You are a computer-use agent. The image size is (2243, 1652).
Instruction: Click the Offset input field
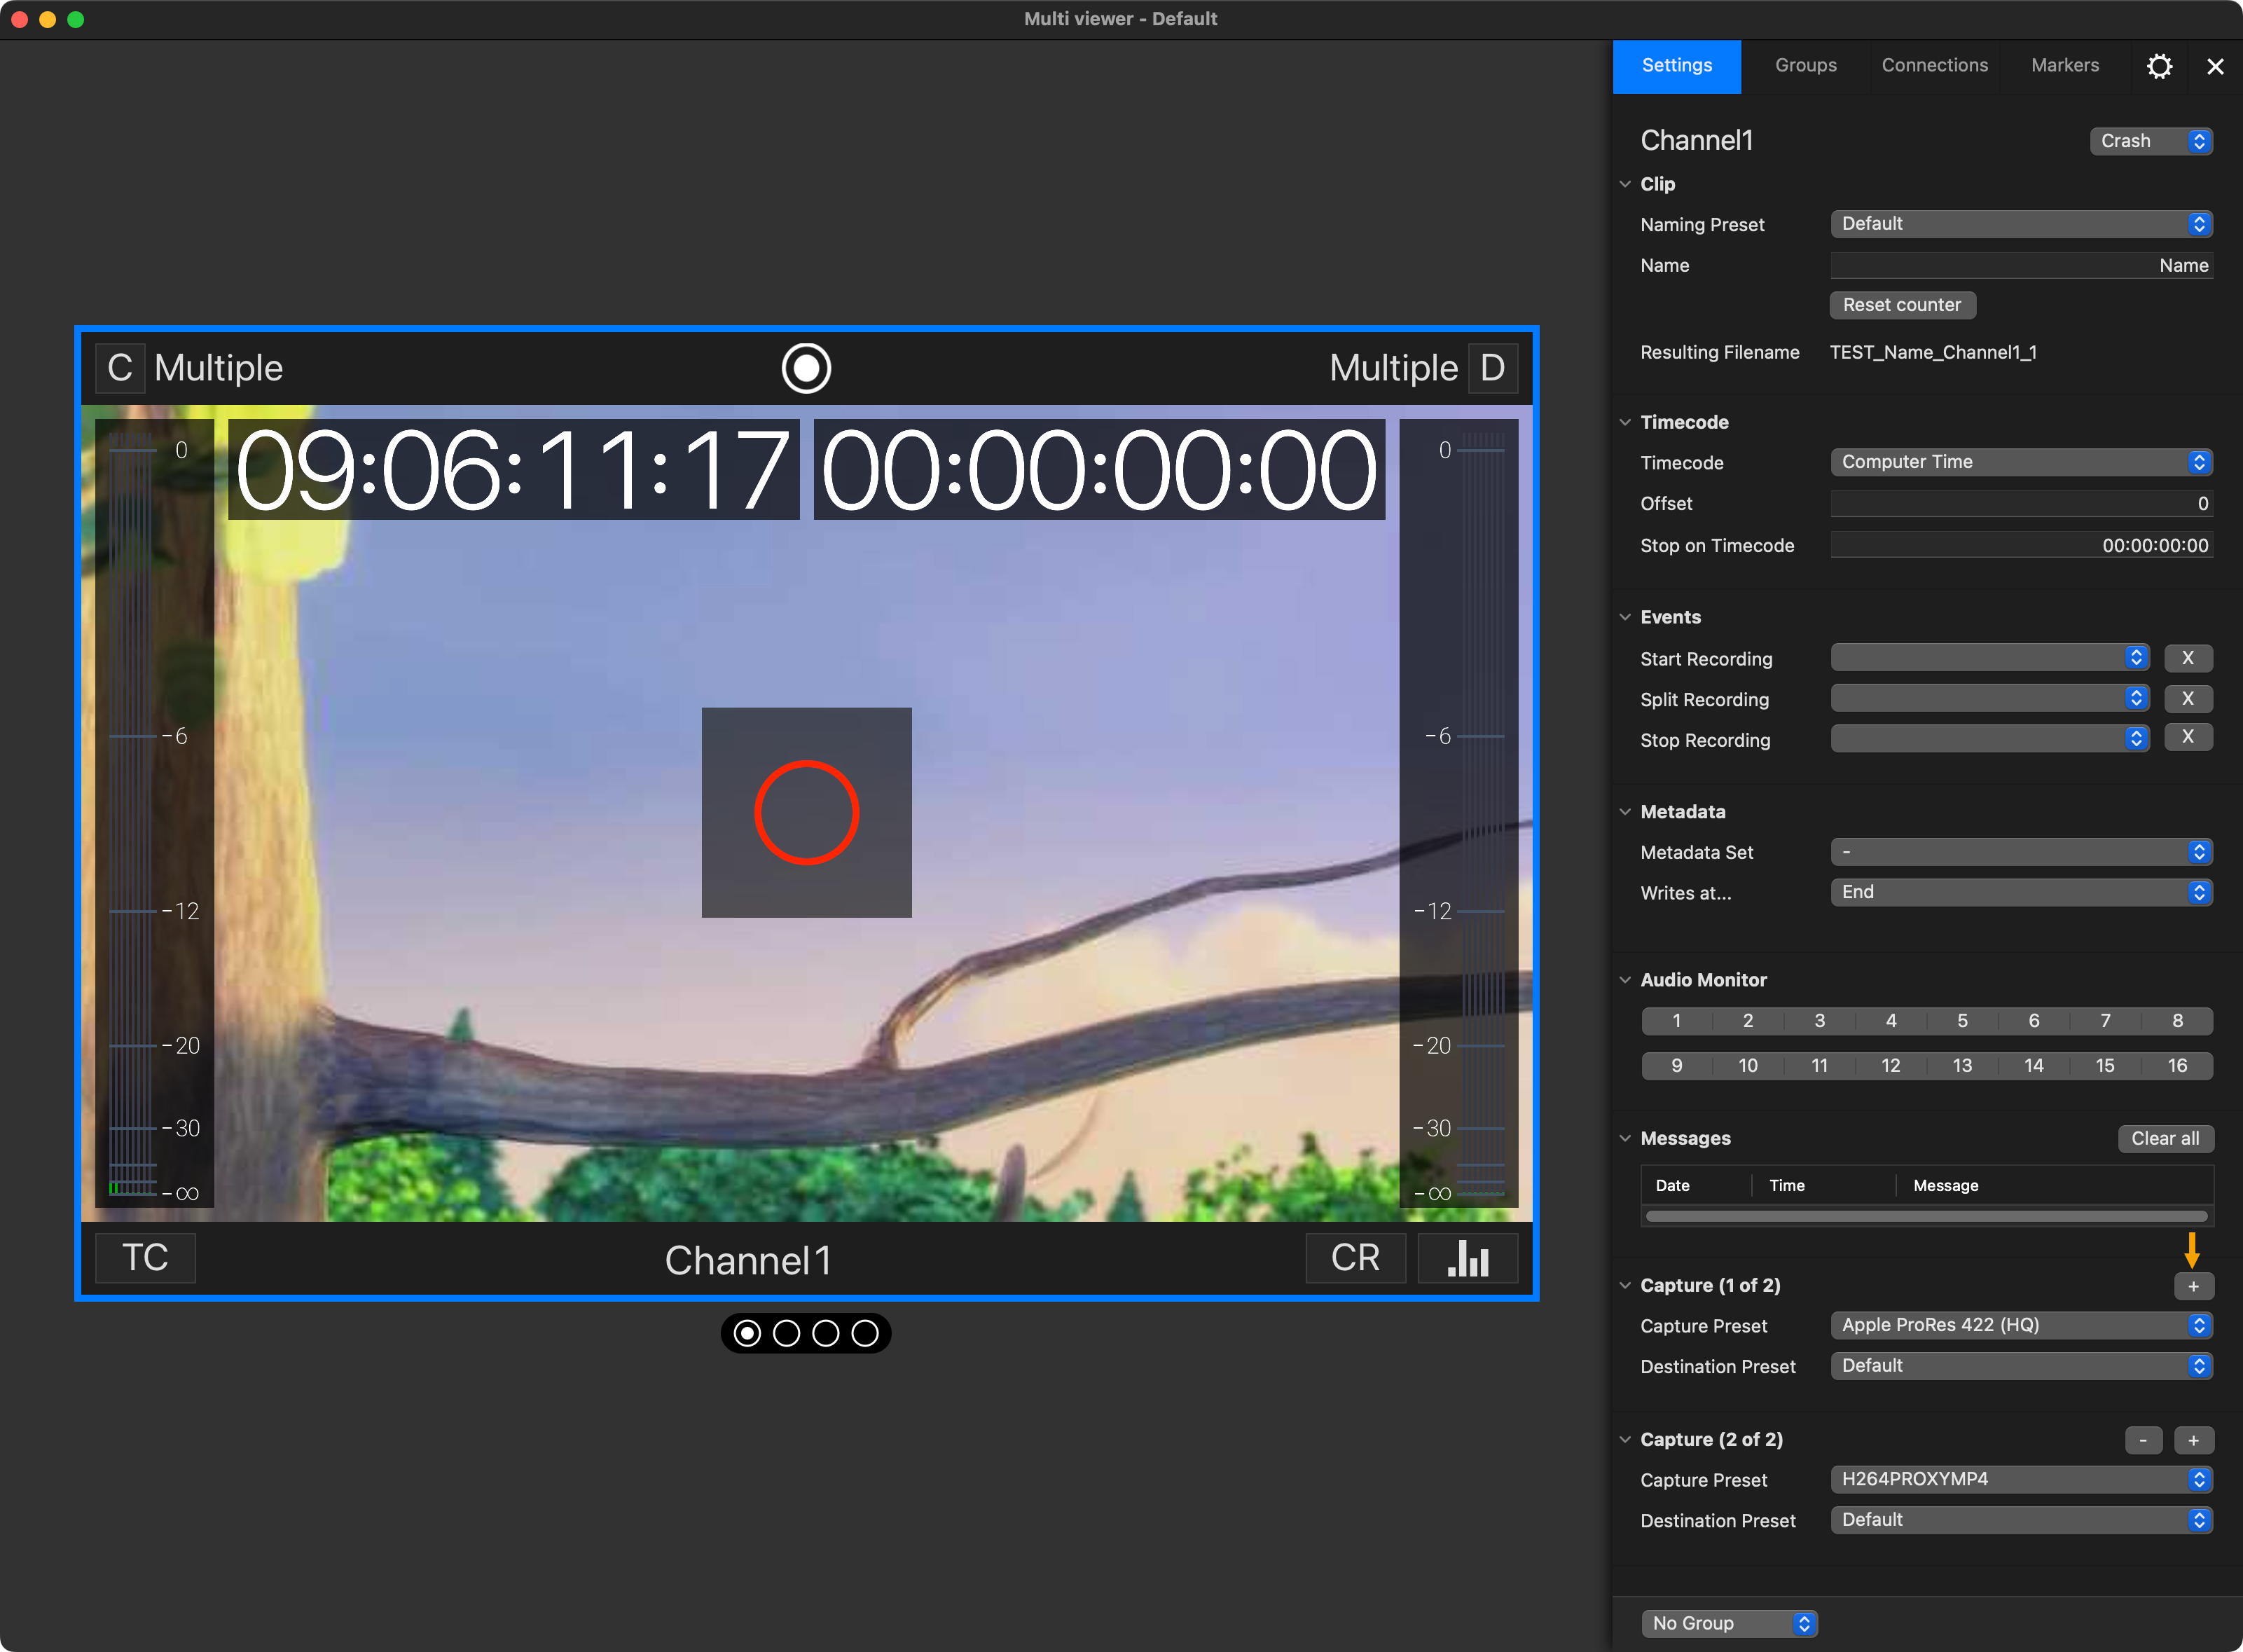coord(2021,504)
